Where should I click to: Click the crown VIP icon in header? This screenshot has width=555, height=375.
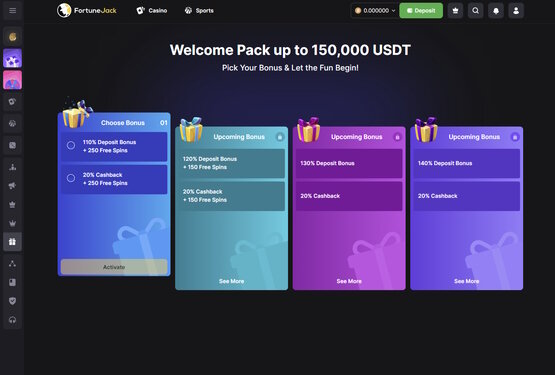(455, 11)
